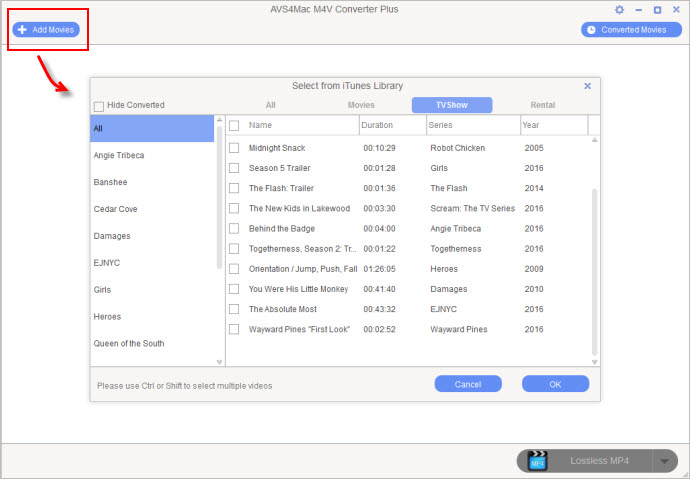Viewport: 690px width, 479px height.
Task: Check You Were His Little Monkey checkbox
Action: 234,289
